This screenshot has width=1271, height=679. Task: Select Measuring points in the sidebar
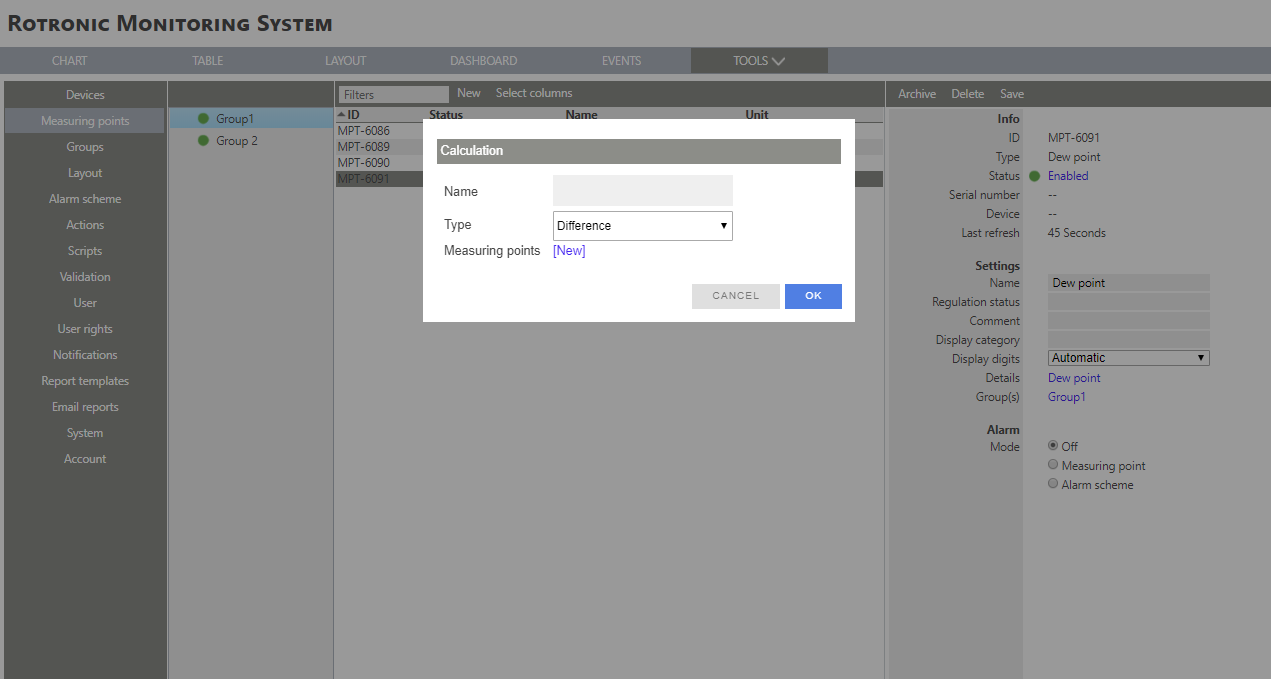85,121
